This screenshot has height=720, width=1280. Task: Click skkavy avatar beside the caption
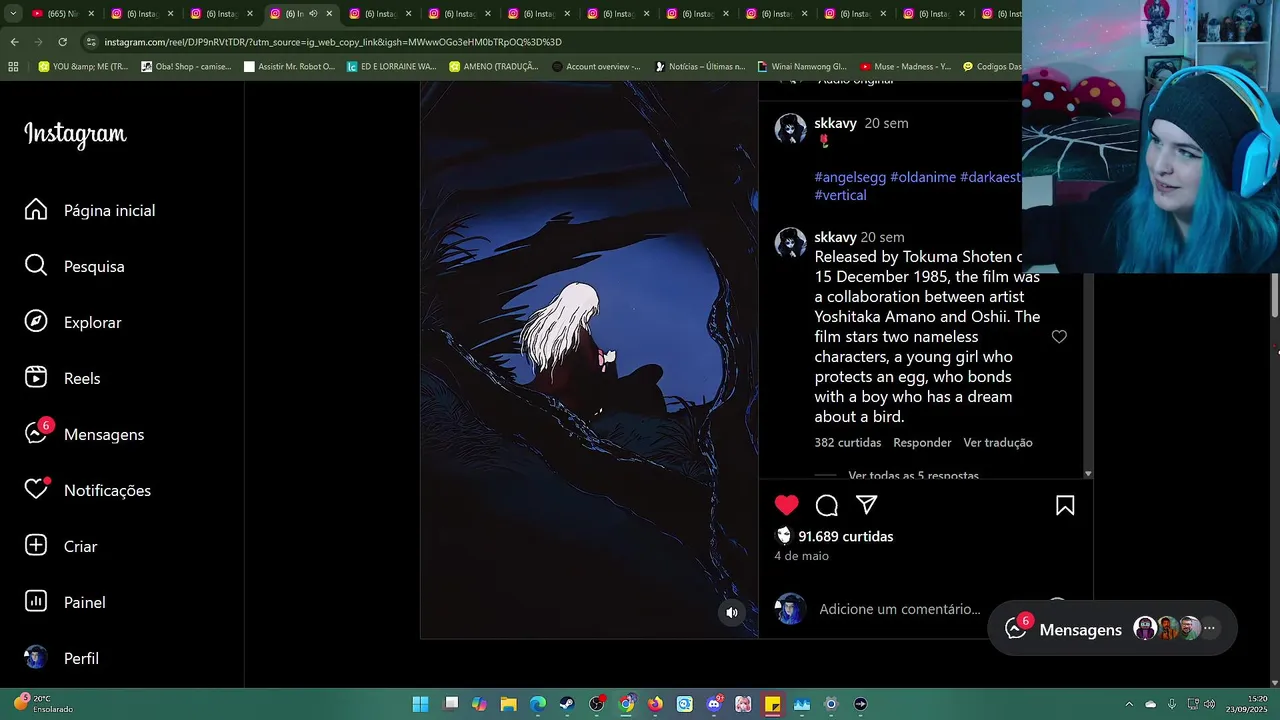pyautogui.click(x=790, y=128)
